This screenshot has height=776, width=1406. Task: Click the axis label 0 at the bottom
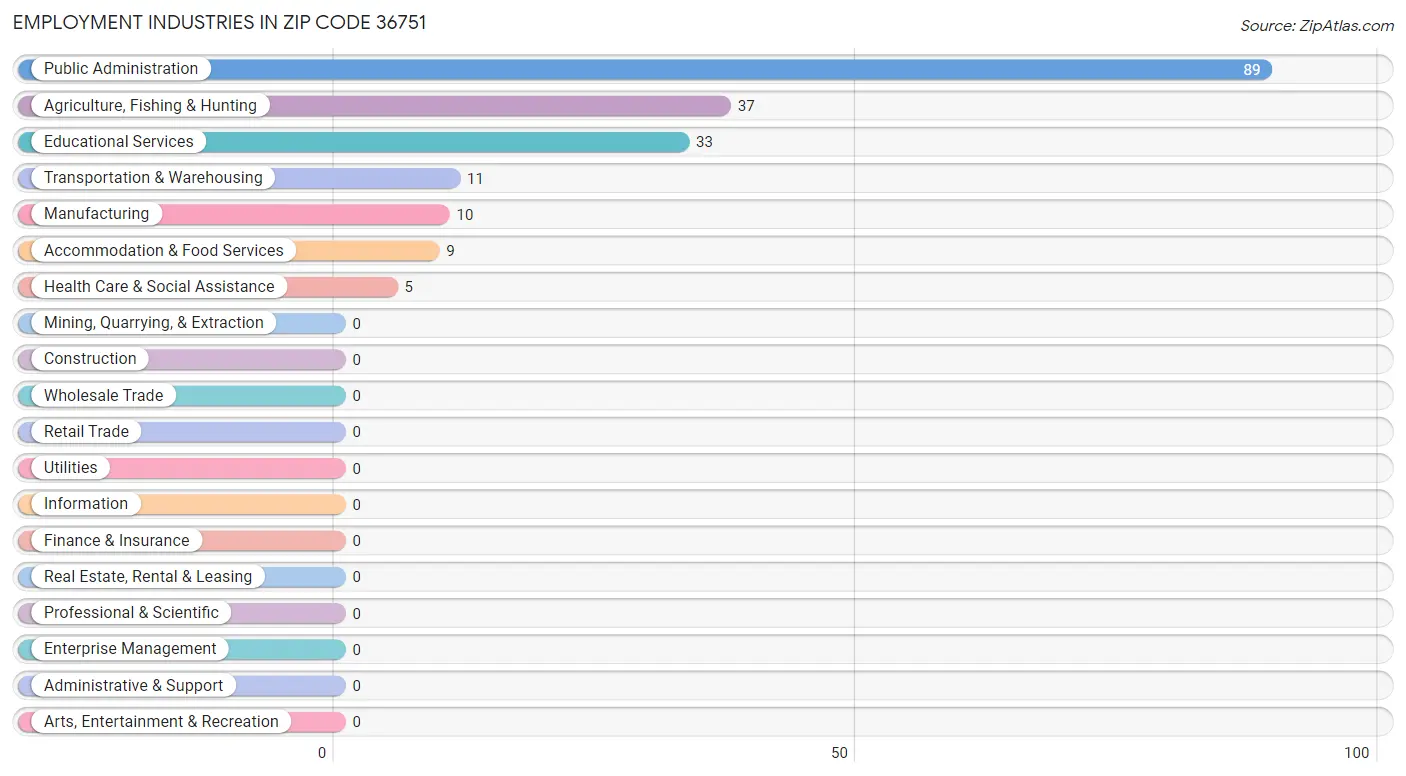point(322,753)
